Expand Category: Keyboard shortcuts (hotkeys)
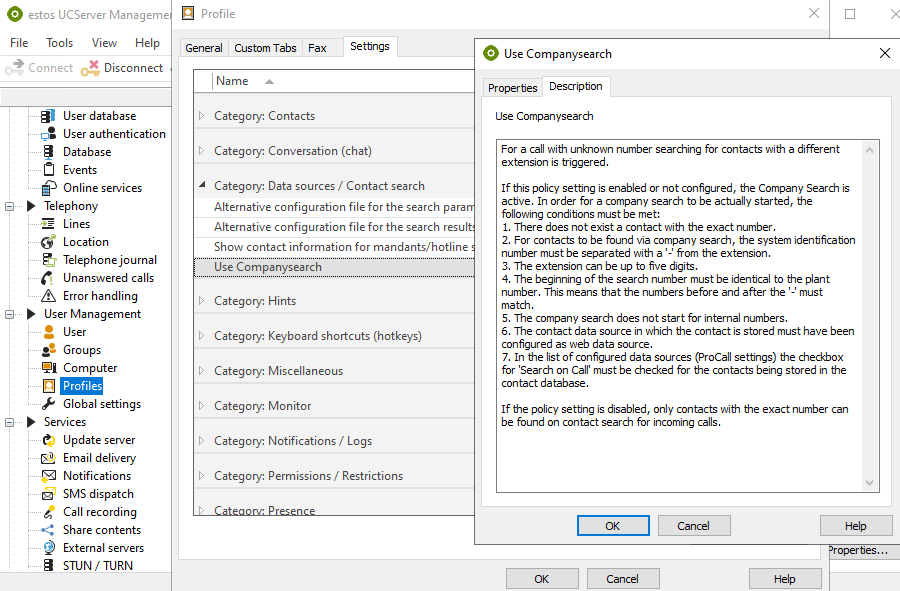The image size is (900, 591). [201, 336]
